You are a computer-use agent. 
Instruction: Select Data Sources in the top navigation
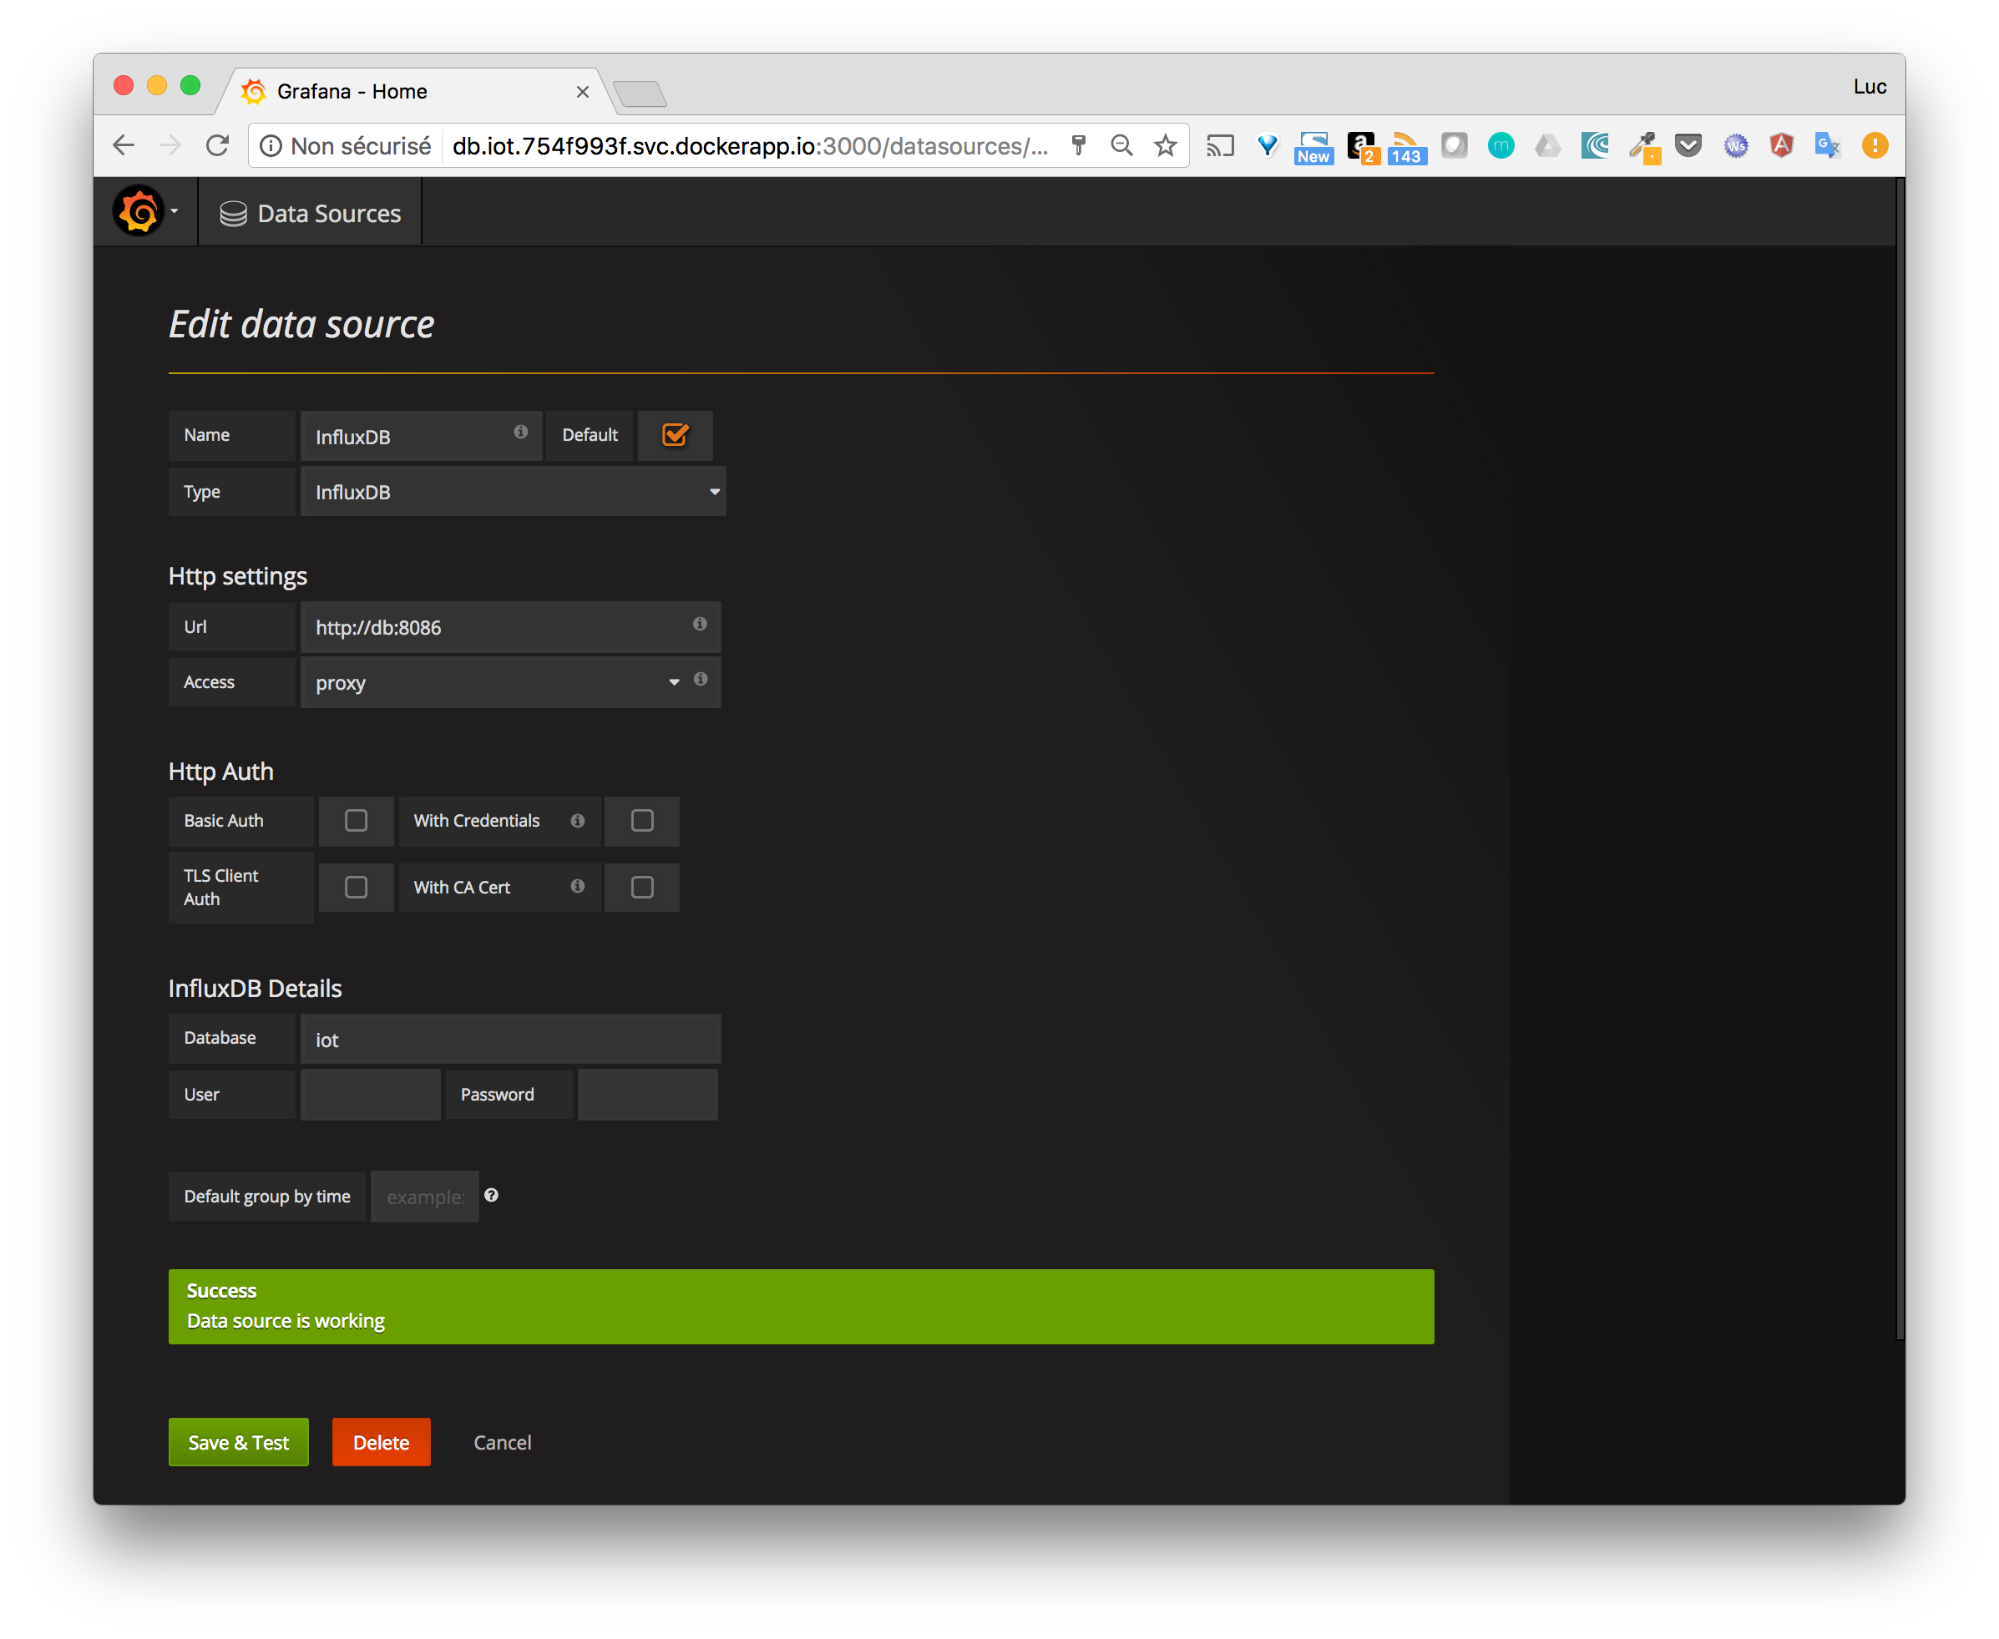tap(328, 212)
